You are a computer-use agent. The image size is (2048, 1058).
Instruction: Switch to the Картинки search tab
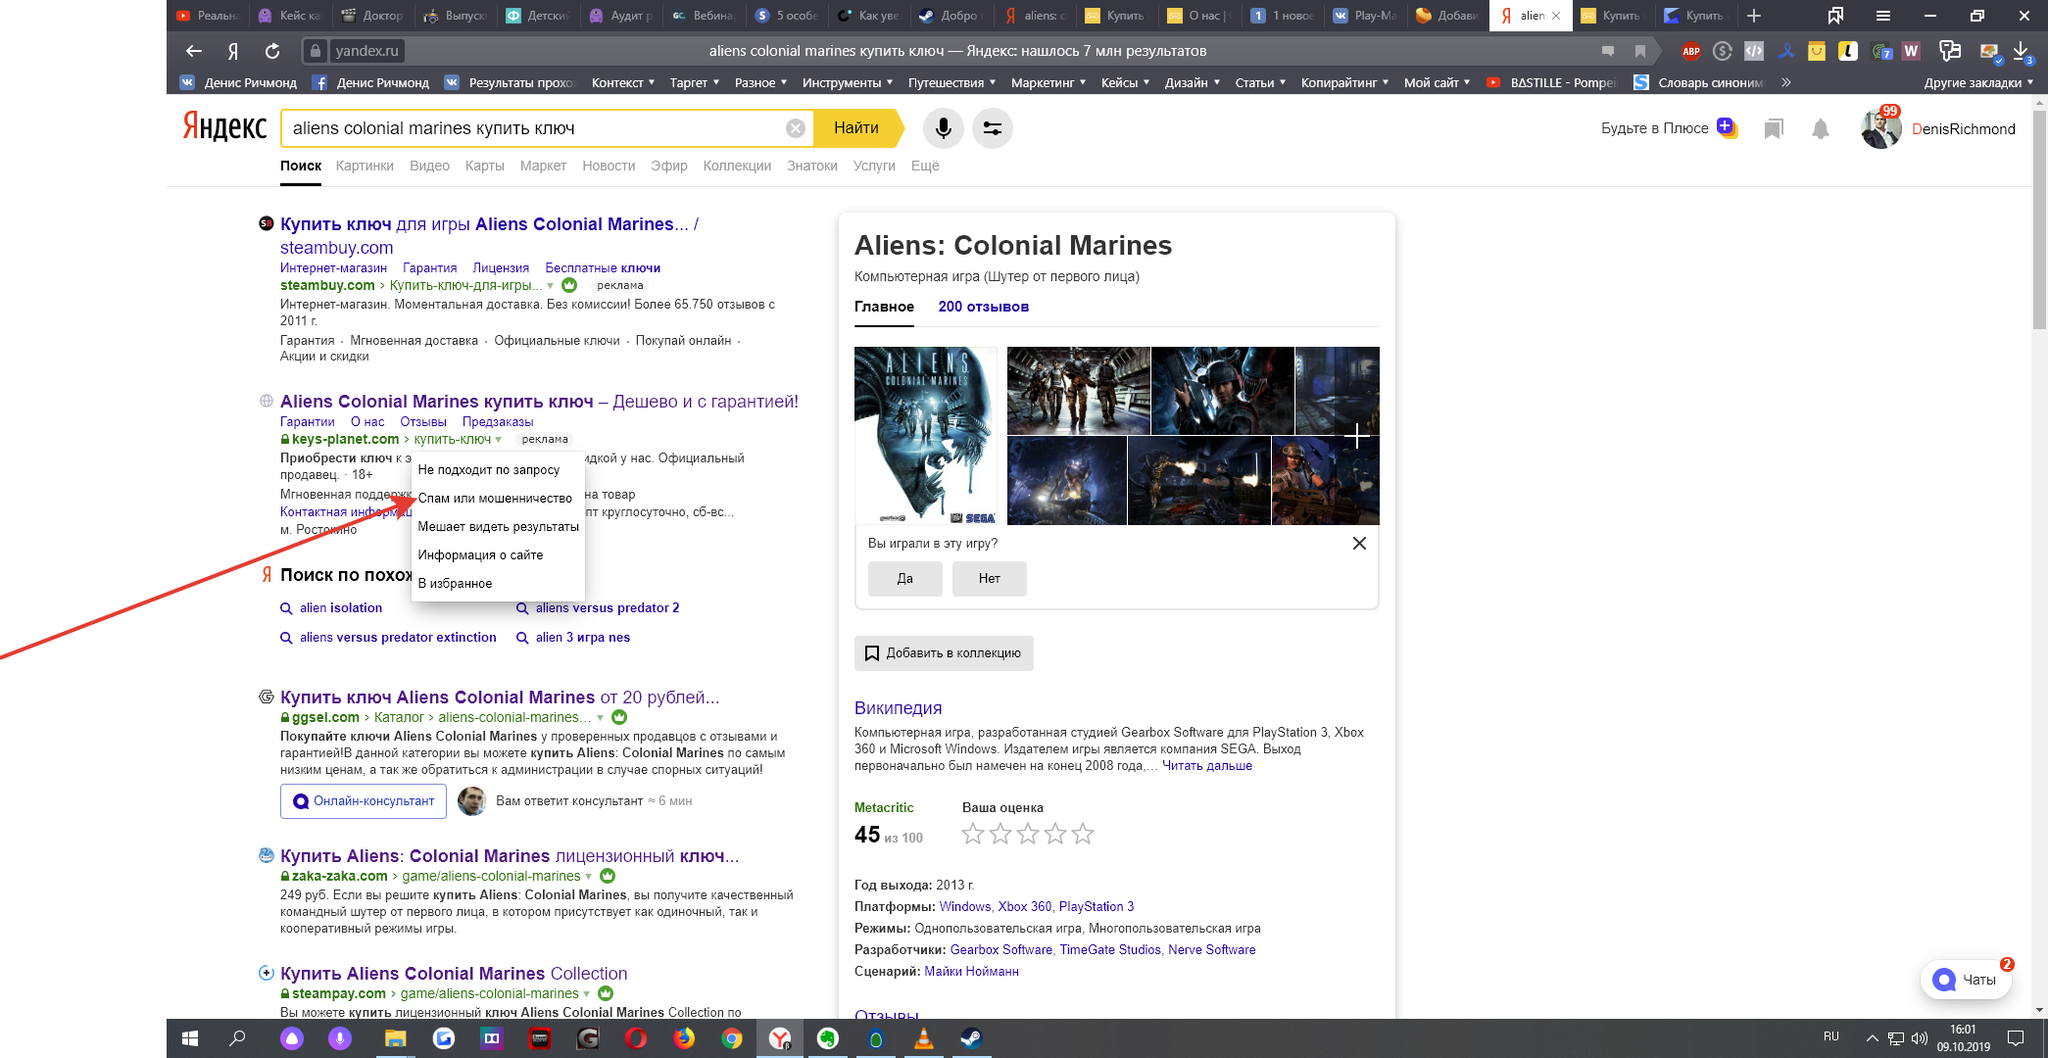[x=365, y=166]
